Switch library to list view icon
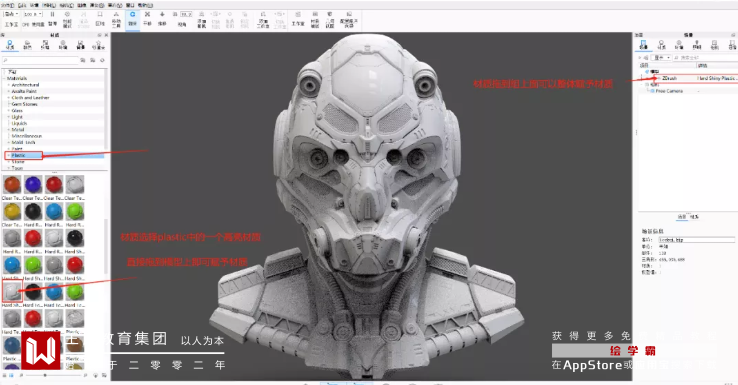Viewport: 738px width, 385px height. [5, 375]
